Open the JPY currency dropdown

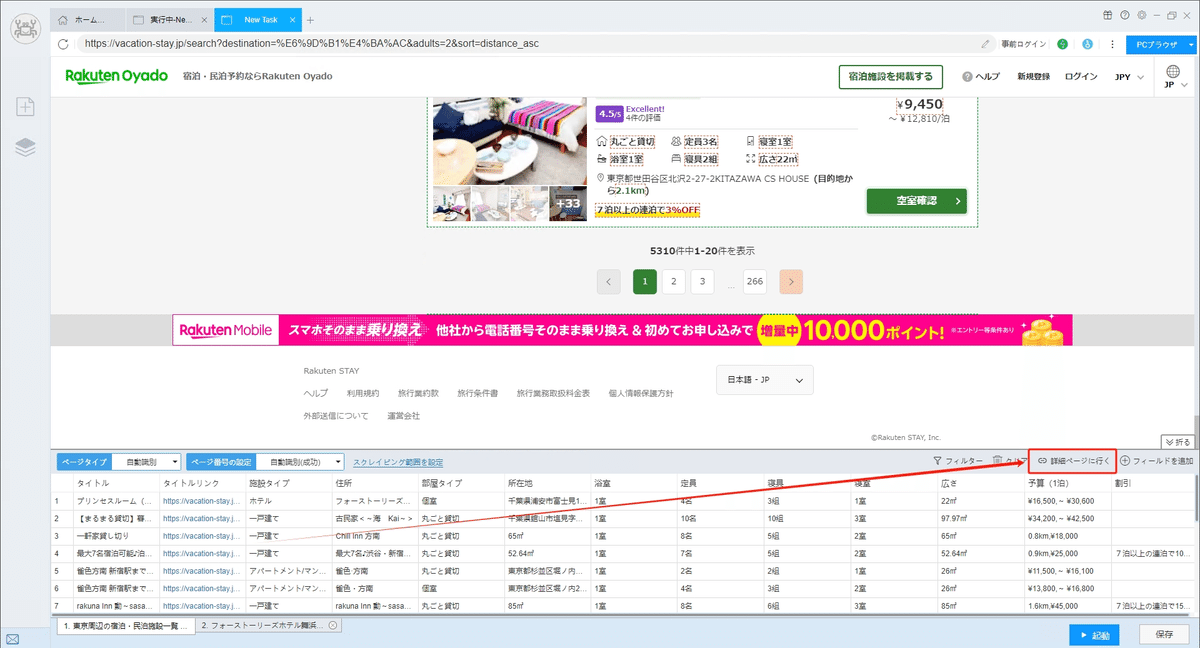pyautogui.click(x=1129, y=77)
